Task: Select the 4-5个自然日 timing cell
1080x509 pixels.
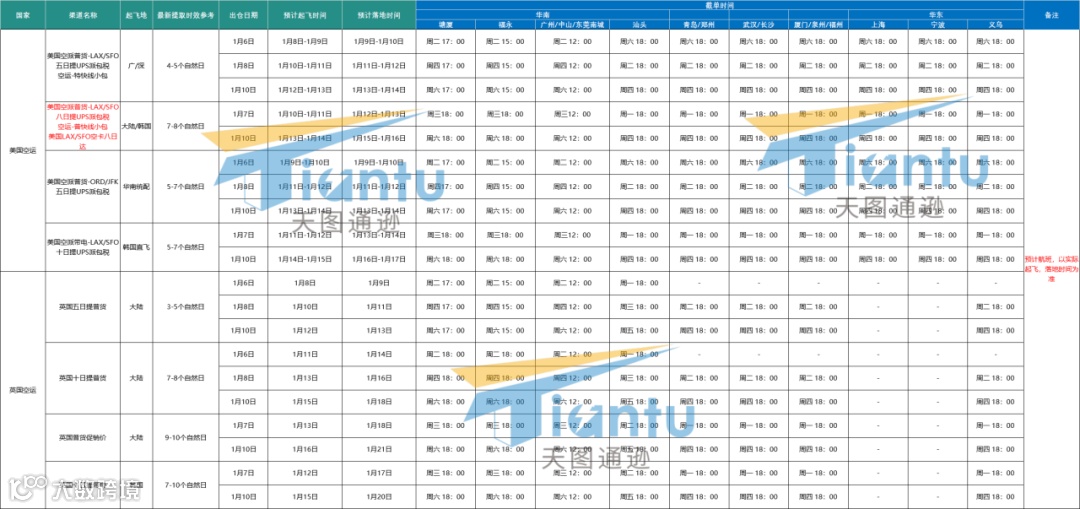Action: [x=185, y=66]
